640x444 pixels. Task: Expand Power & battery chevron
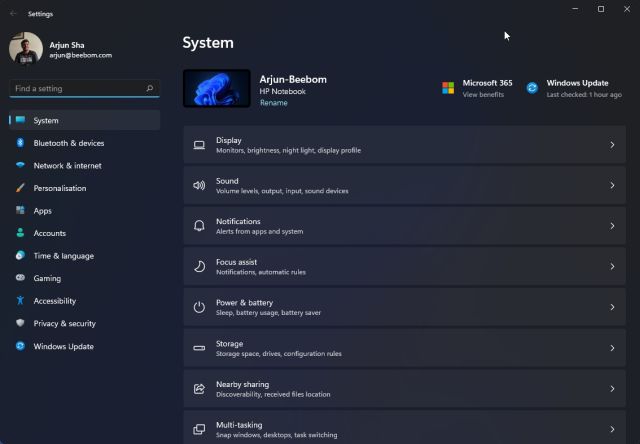click(612, 307)
